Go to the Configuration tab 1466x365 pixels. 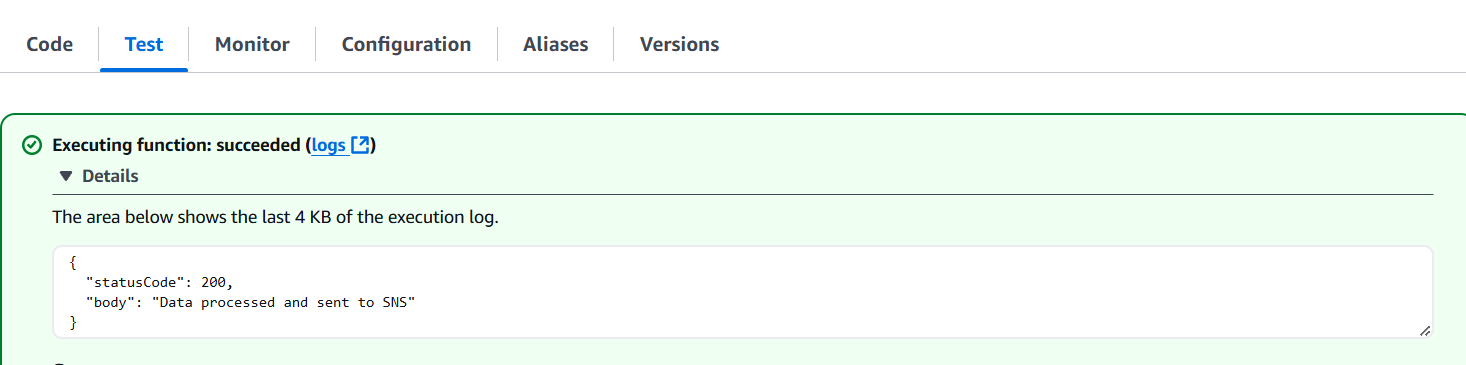click(406, 44)
